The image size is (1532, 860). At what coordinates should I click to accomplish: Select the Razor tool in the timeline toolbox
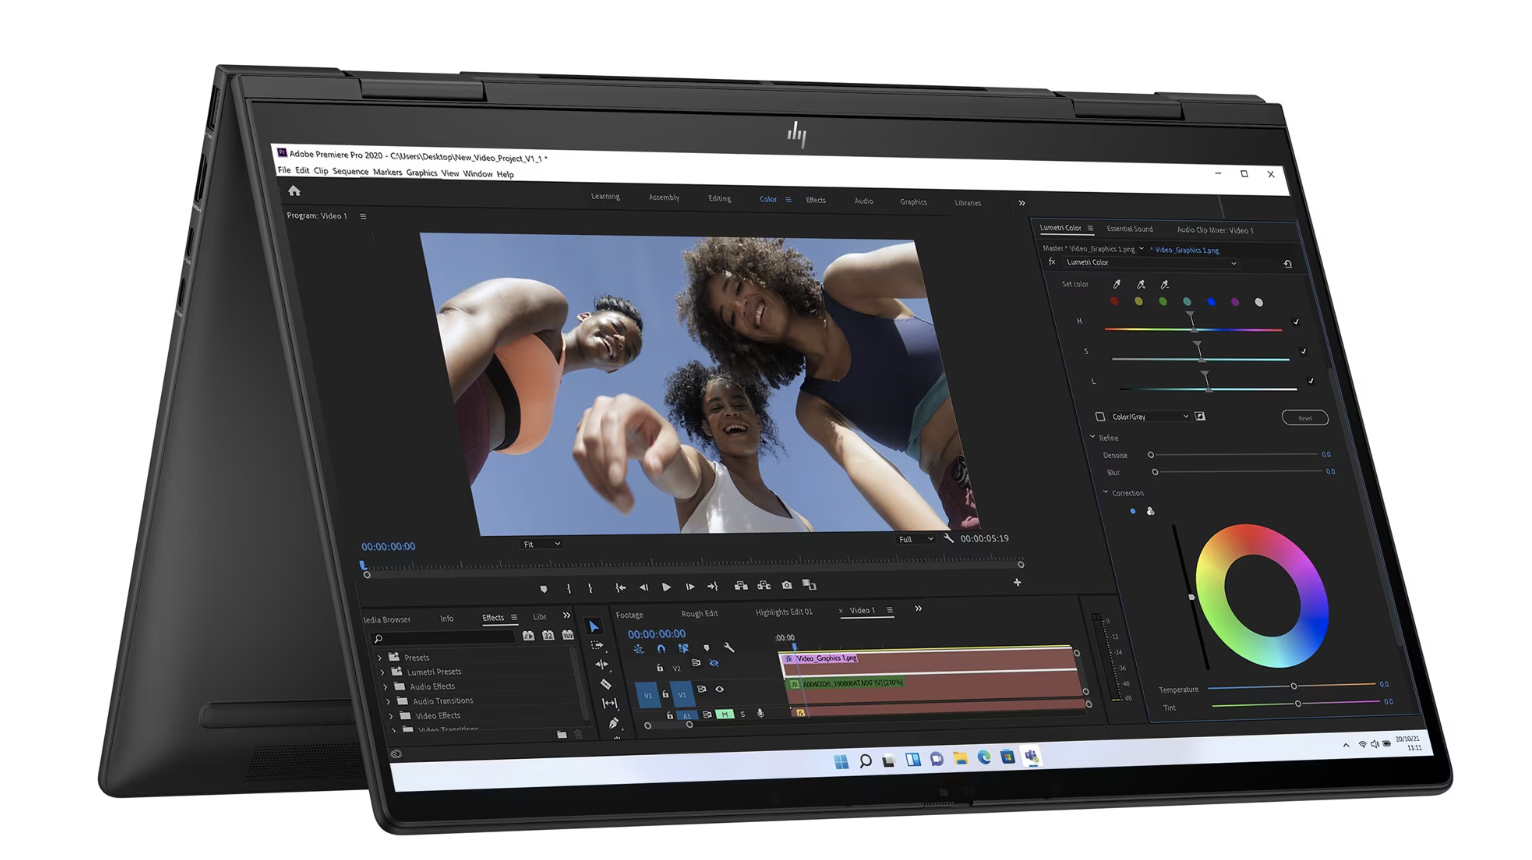[x=605, y=684]
